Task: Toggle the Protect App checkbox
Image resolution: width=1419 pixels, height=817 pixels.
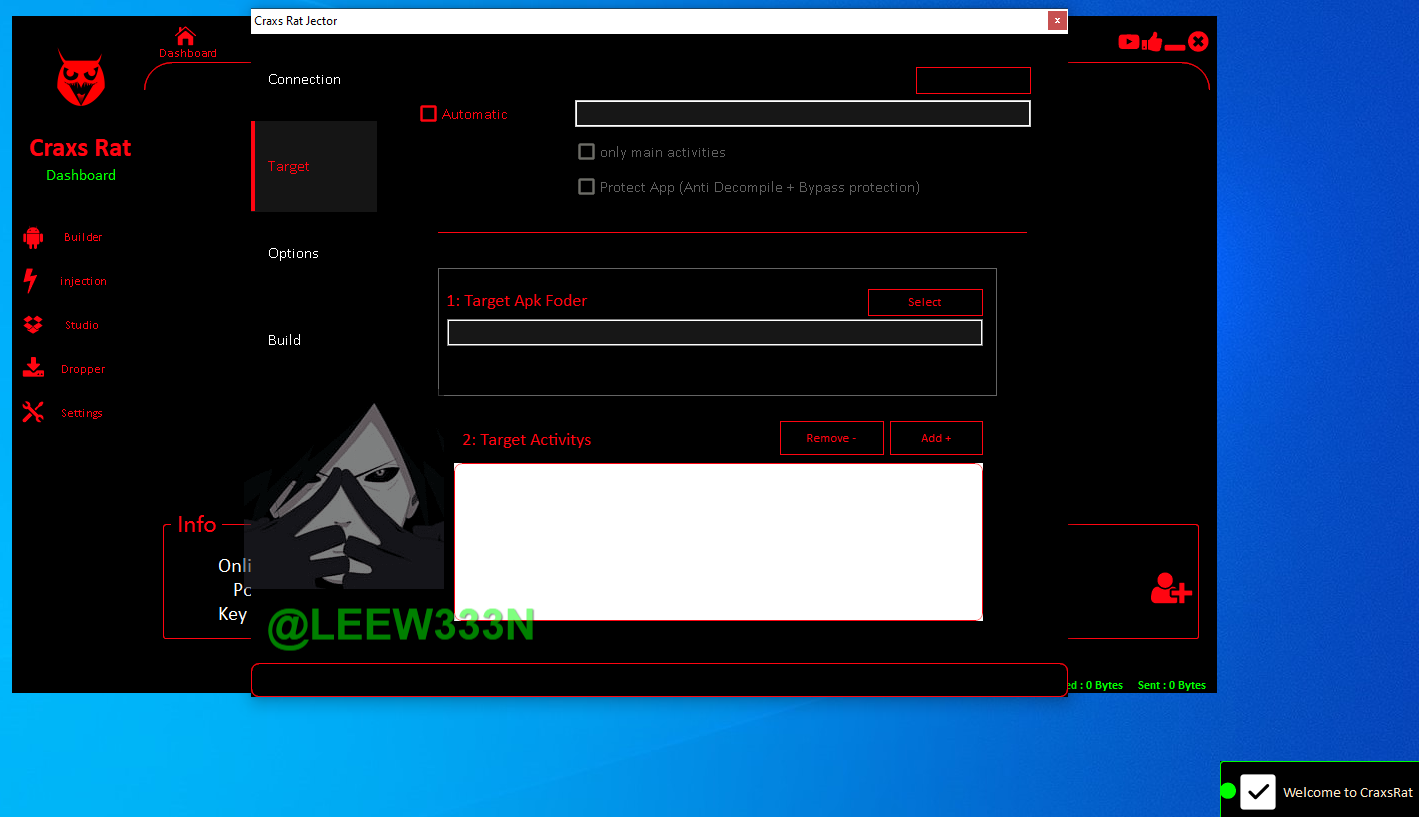Action: [x=587, y=187]
